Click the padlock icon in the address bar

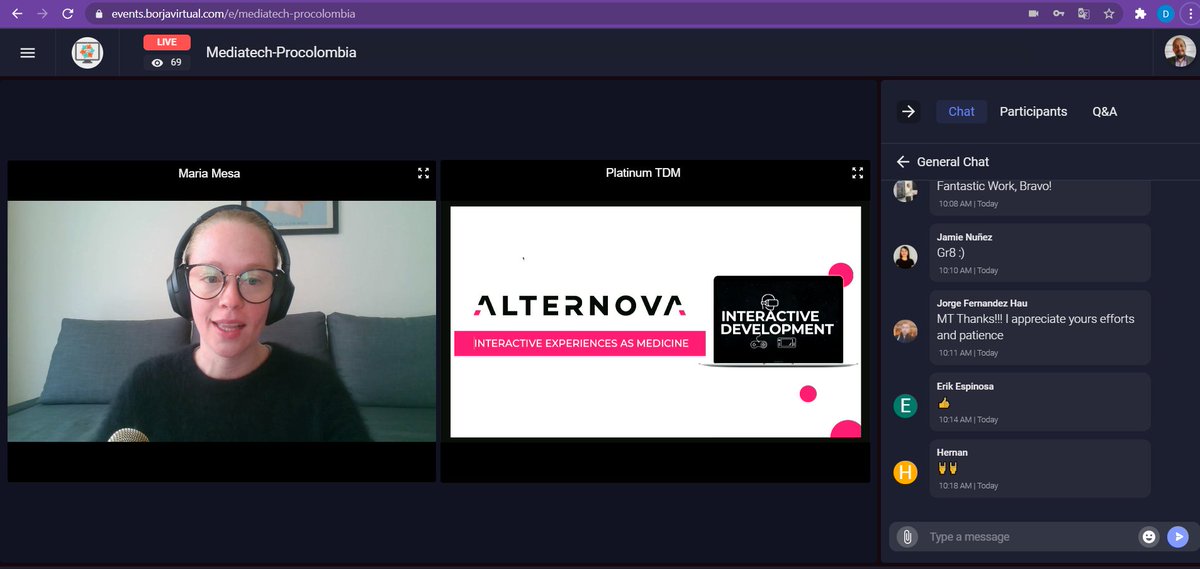click(x=98, y=15)
